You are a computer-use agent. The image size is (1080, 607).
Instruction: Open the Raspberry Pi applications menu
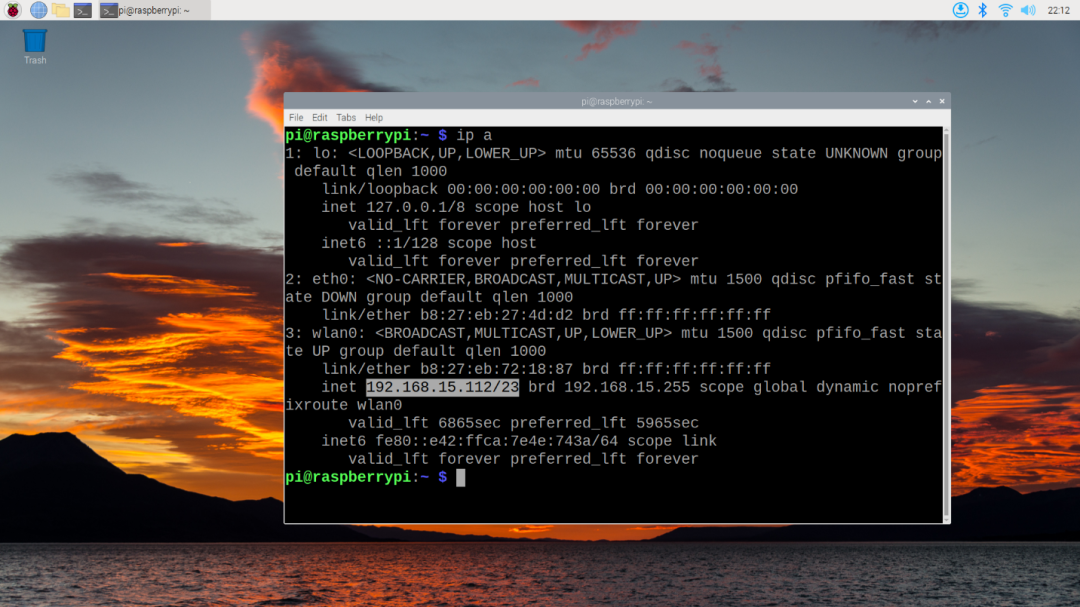pyautogui.click(x=13, y=10)
